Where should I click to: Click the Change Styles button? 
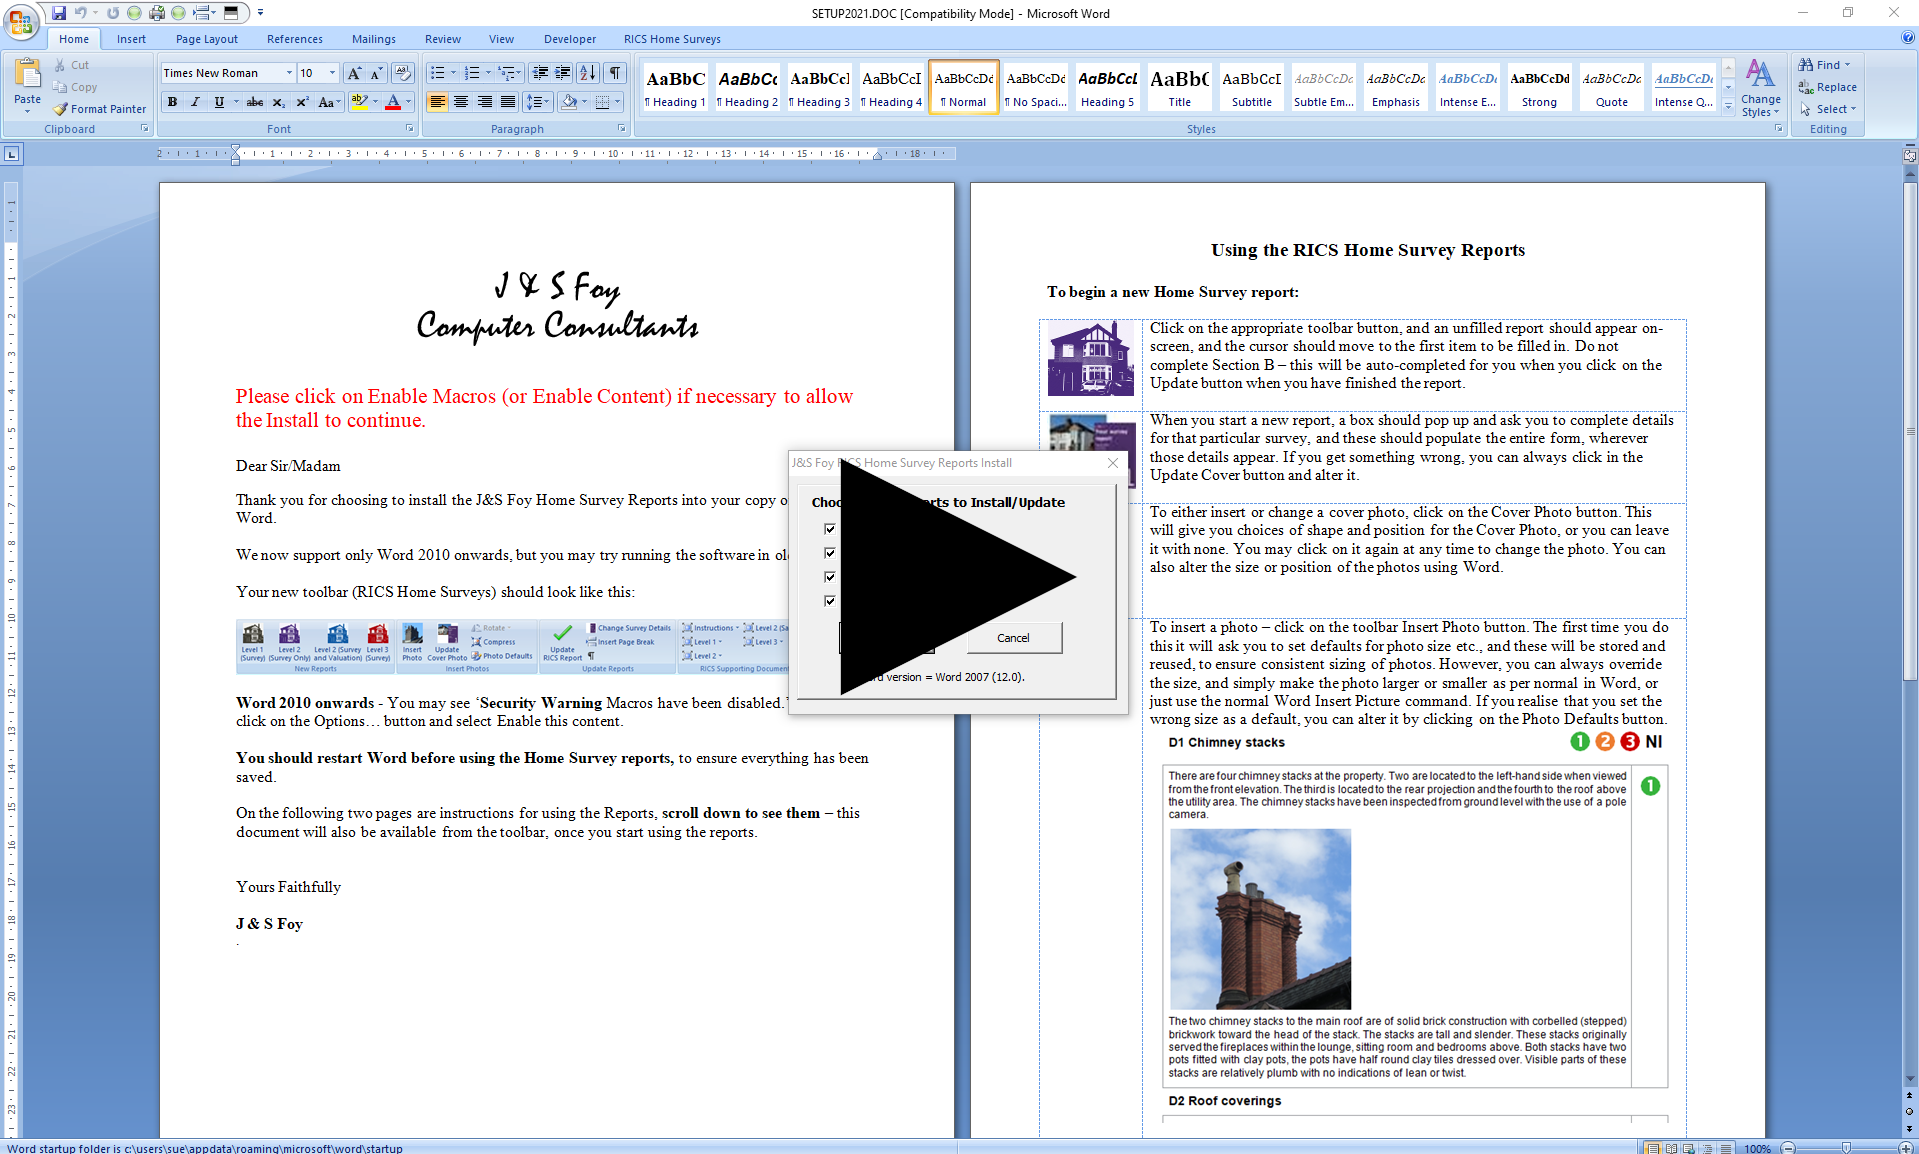click(x=1760, y=88)
